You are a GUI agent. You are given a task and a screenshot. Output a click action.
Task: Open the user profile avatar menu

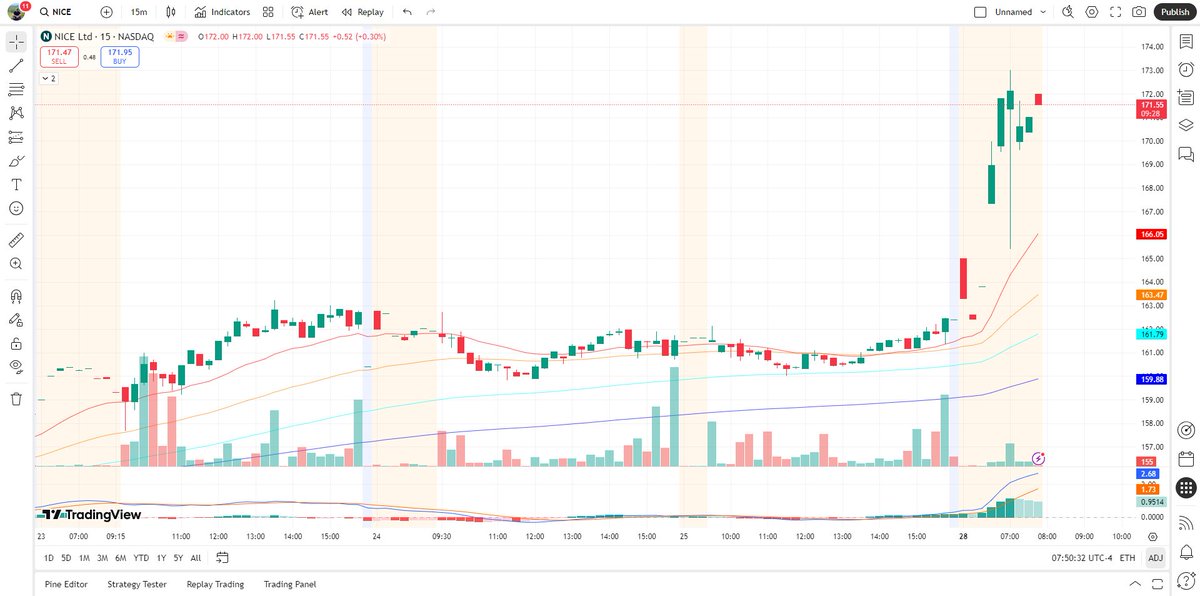(x=17, y=12)
